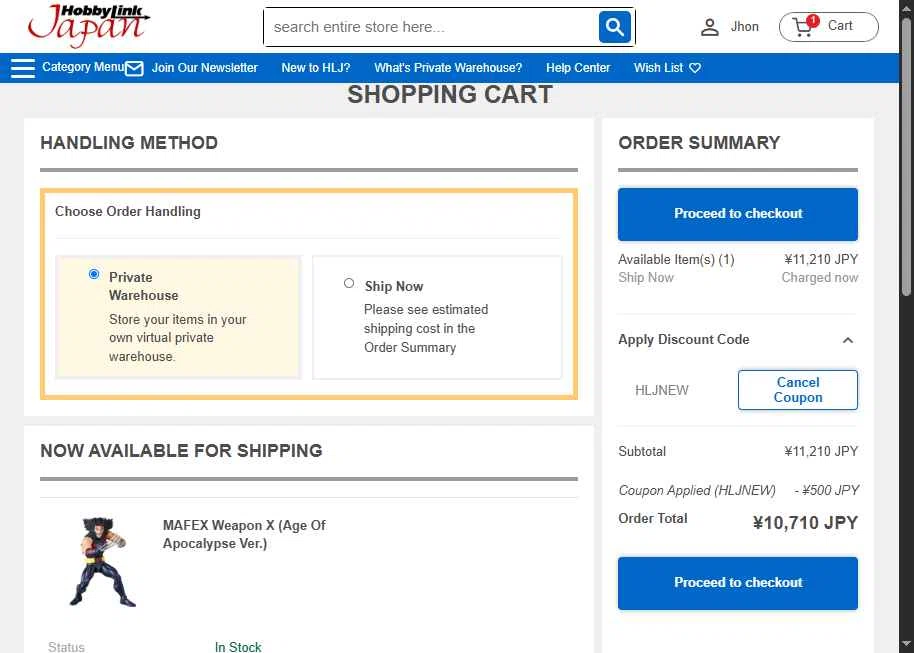Click the blue search magnifier button
Screen dimensions: 914x653
coord(614,27)
